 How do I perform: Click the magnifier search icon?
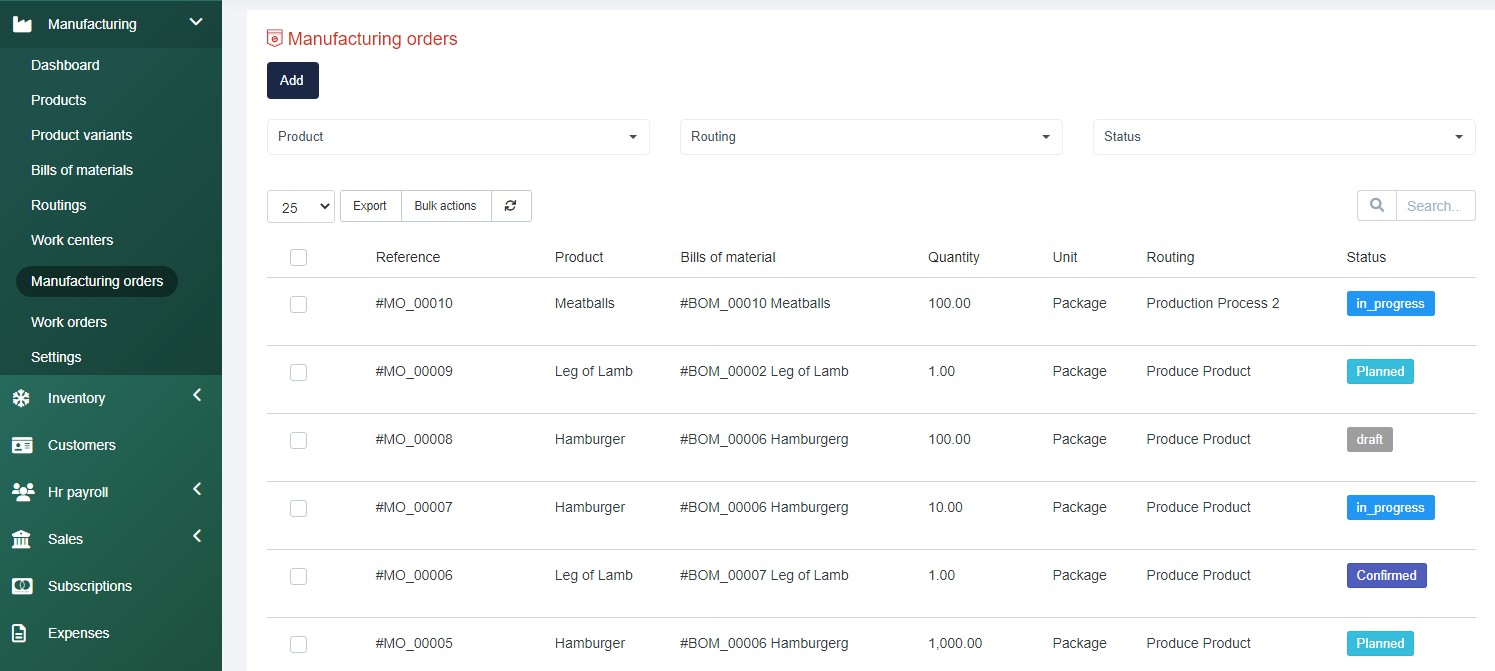1376,206
